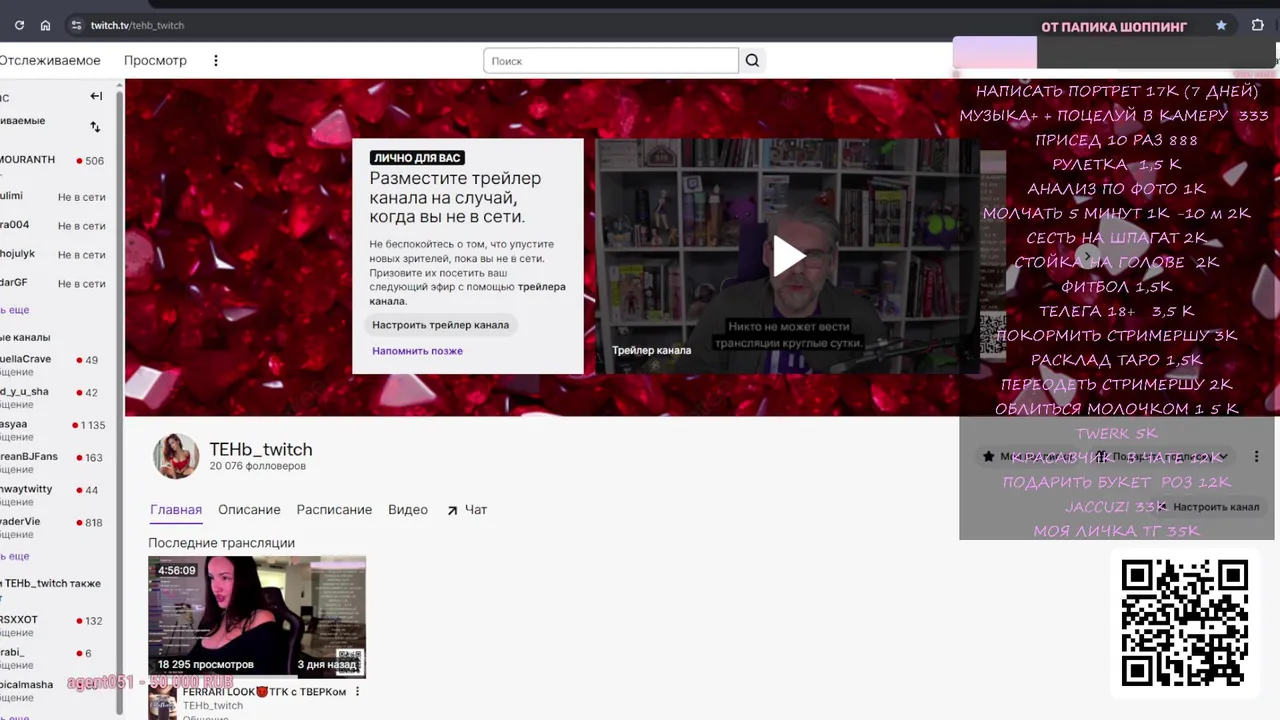Viewport: 1280px width, 720px height.
Task: Open nwaytwitty channel with 44 viewers
Action: 55,495
